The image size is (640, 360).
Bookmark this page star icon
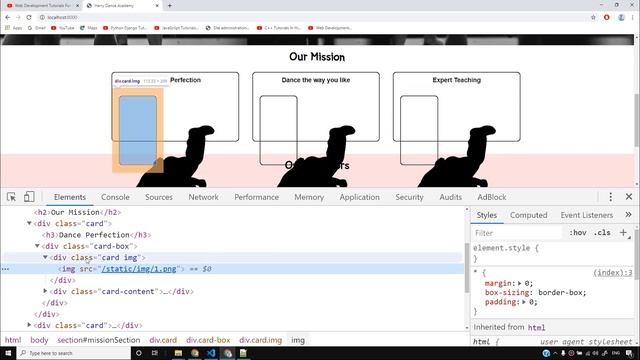click(x=593, y=17)
